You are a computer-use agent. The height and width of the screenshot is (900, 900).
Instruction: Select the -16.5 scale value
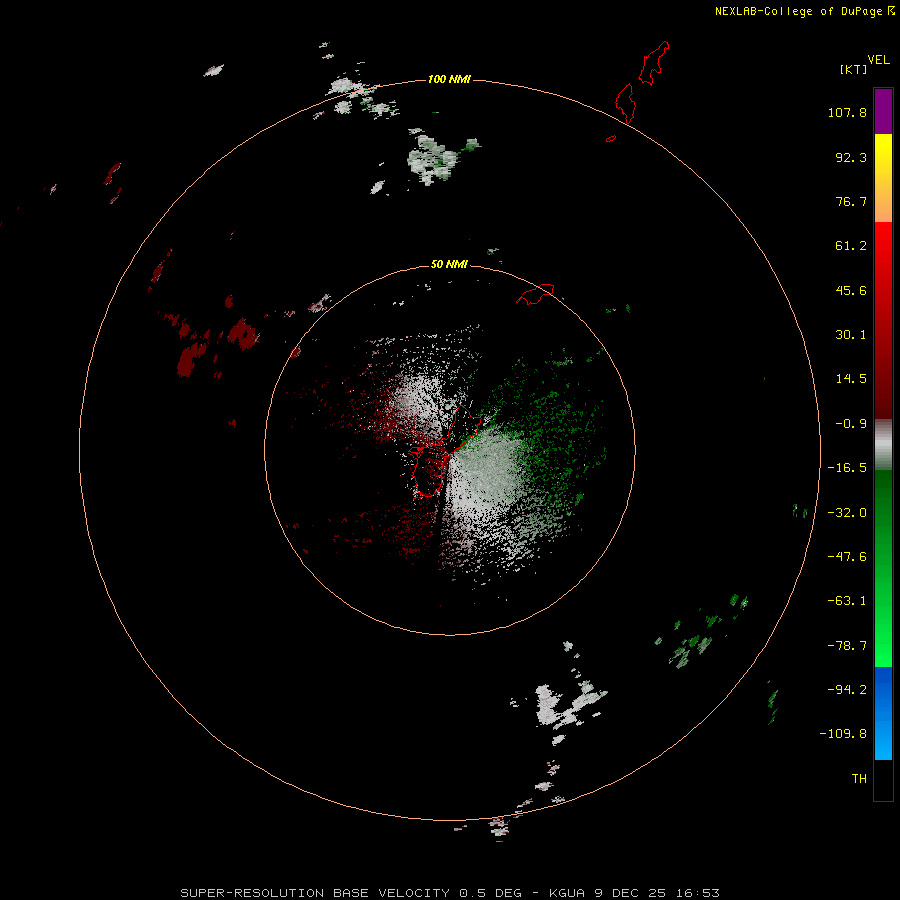(847, 468)
